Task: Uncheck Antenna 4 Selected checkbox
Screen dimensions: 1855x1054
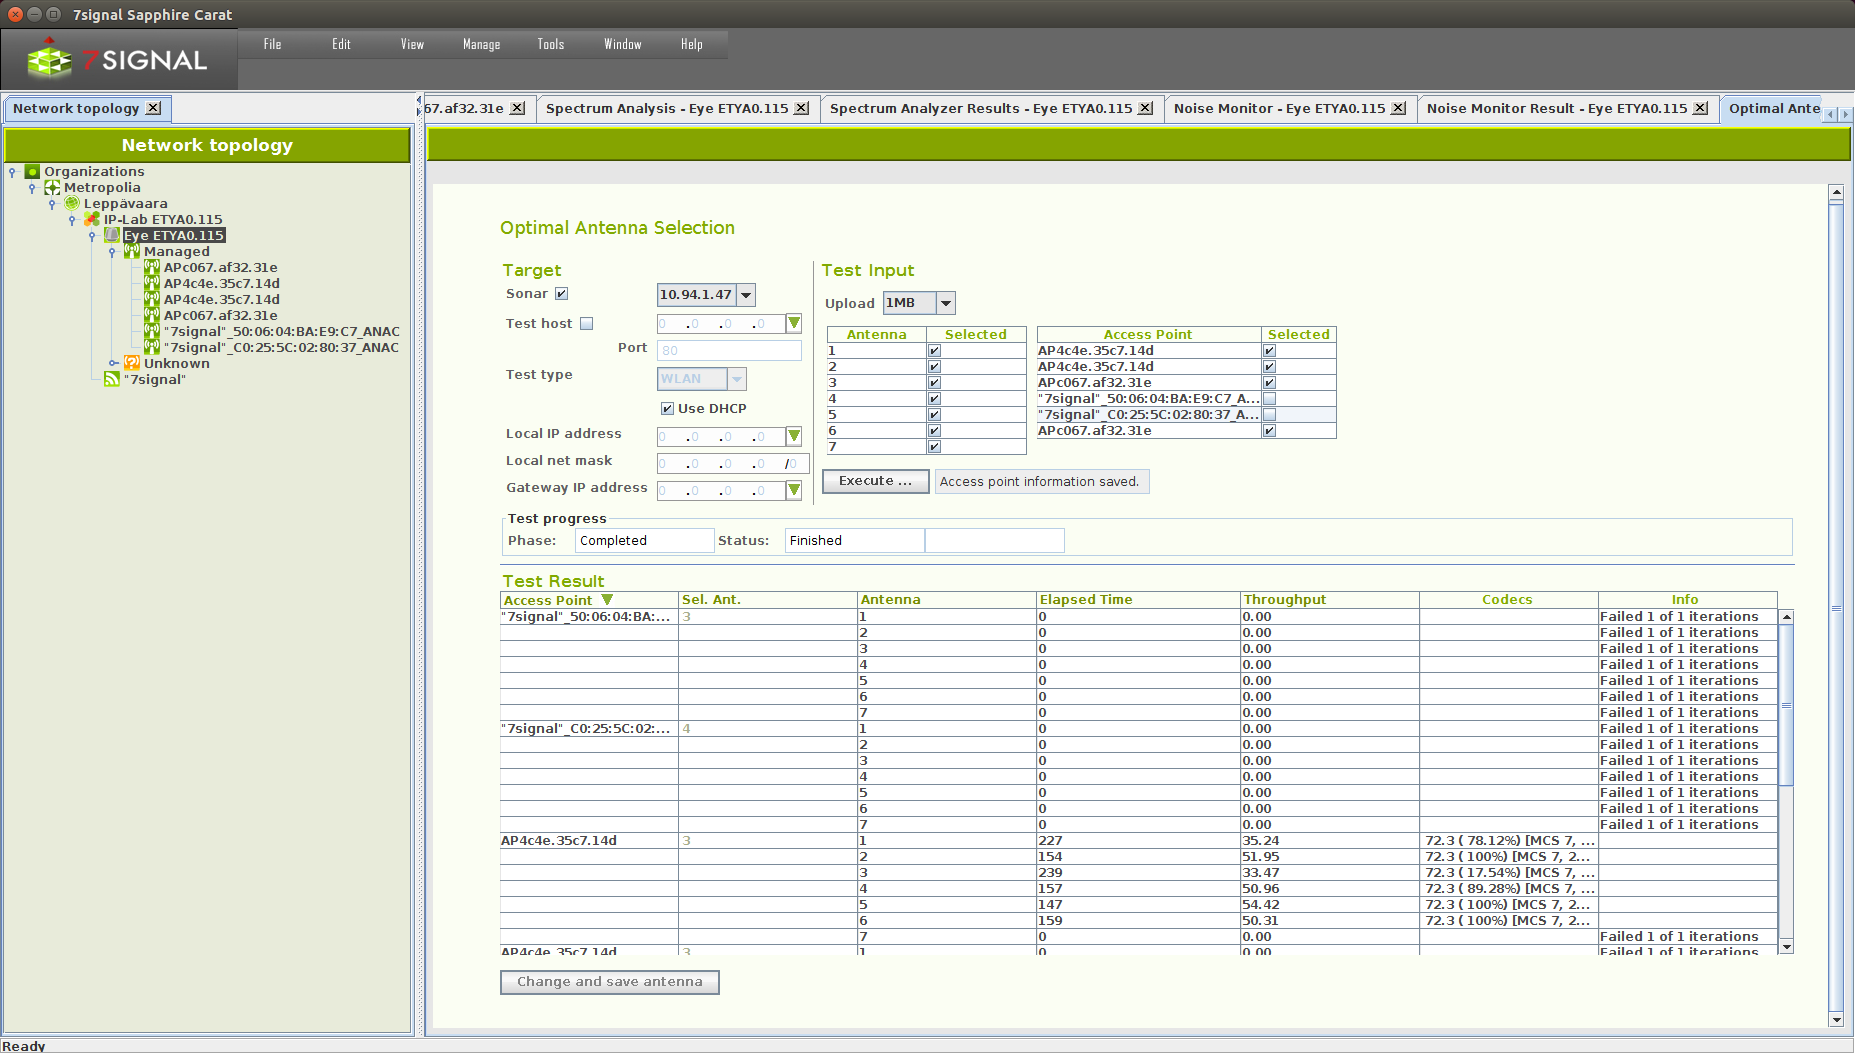Action: click(934, 399)
